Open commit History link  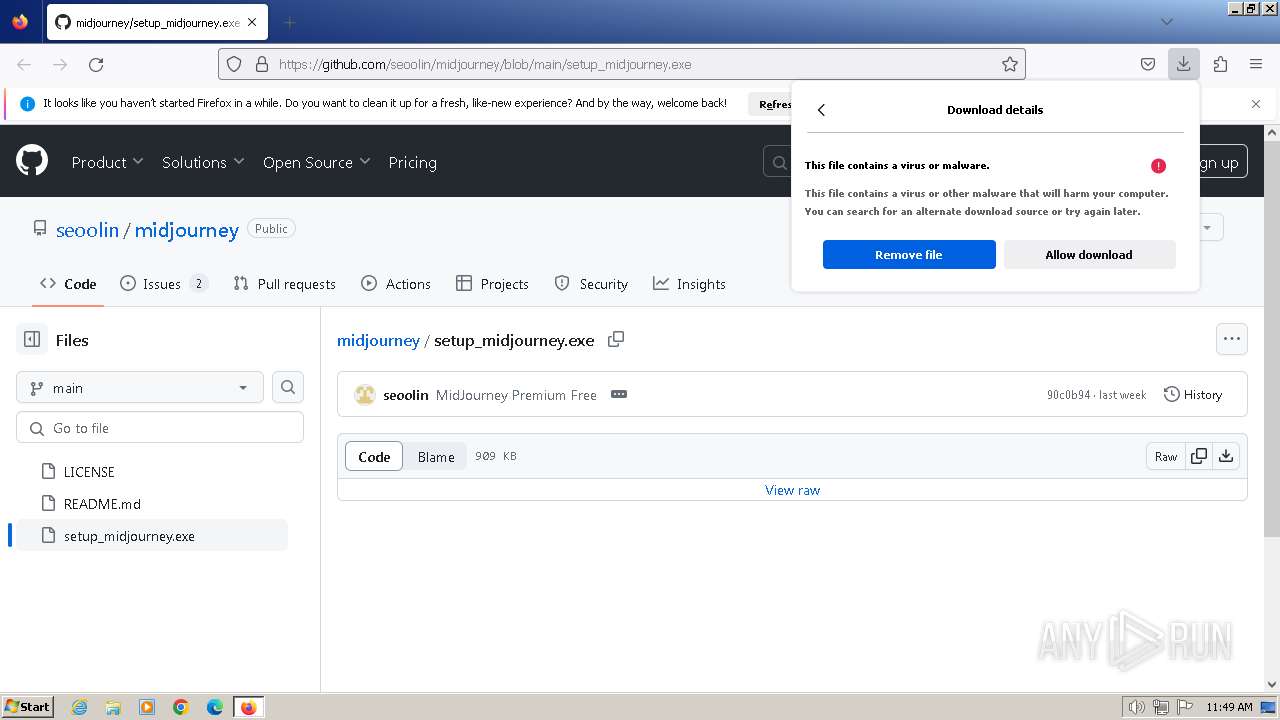(x=1193, y=394)
